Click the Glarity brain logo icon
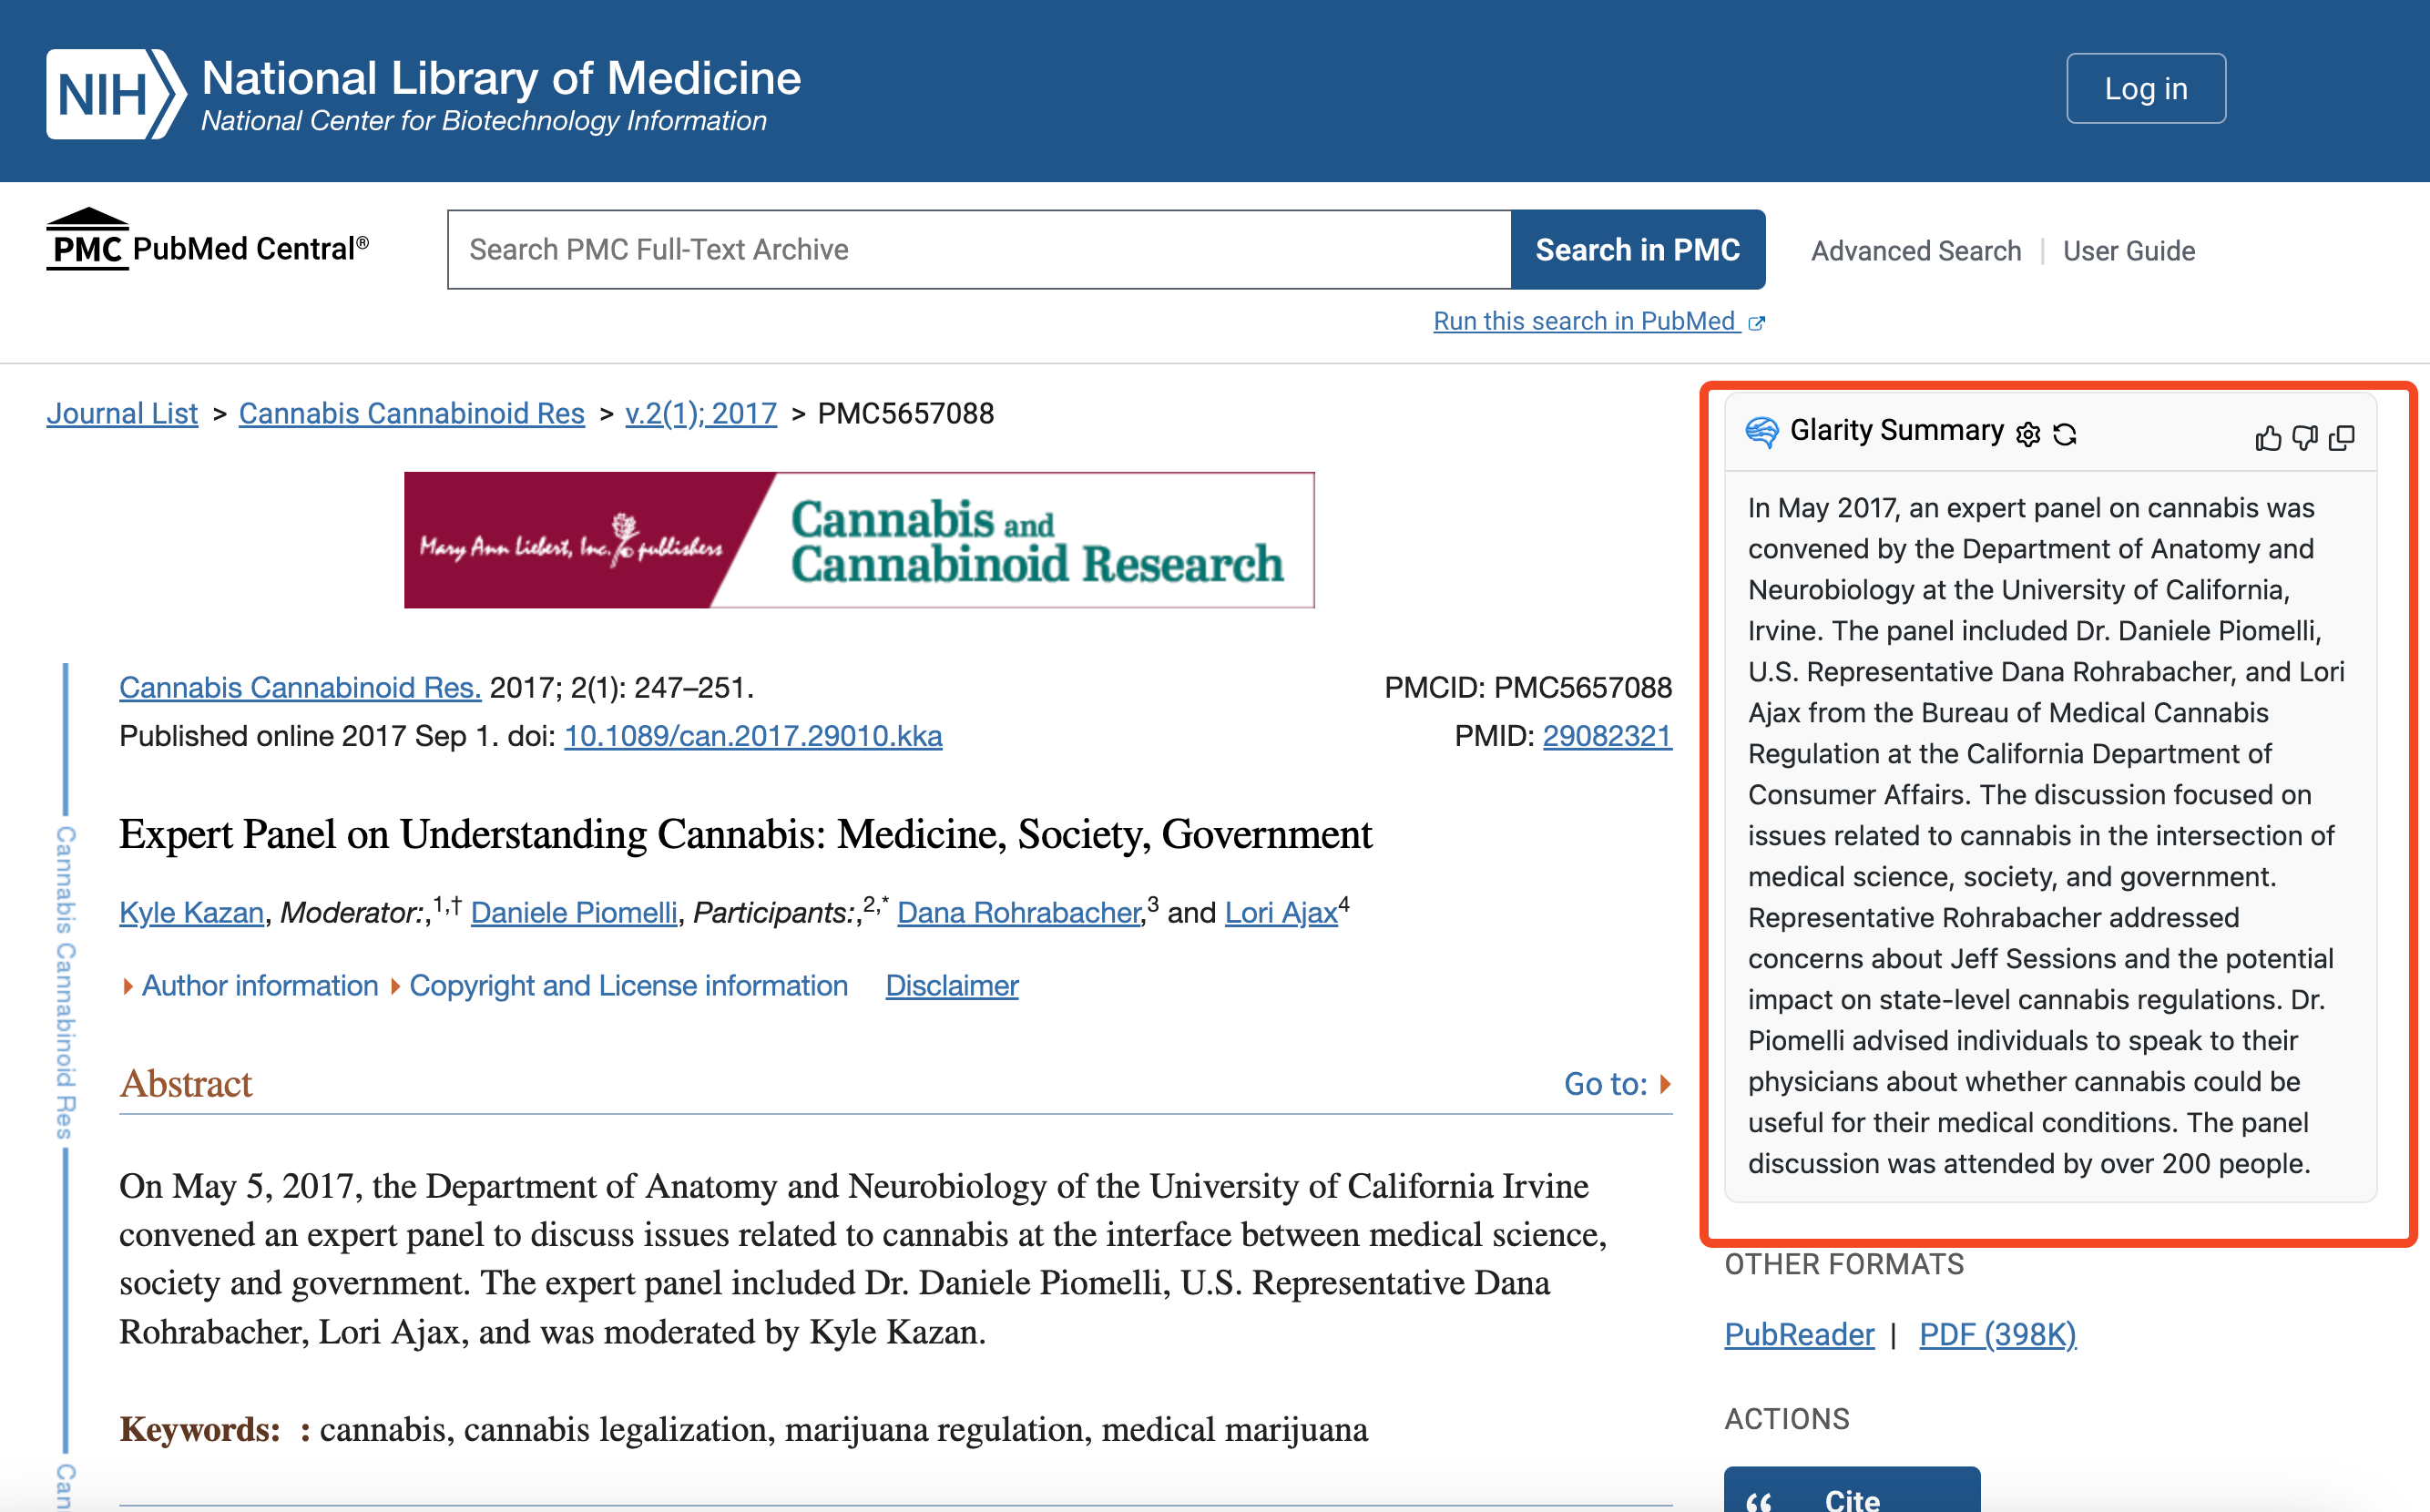Screen dimensions: 2430x1512 (x=1762, y=432)
